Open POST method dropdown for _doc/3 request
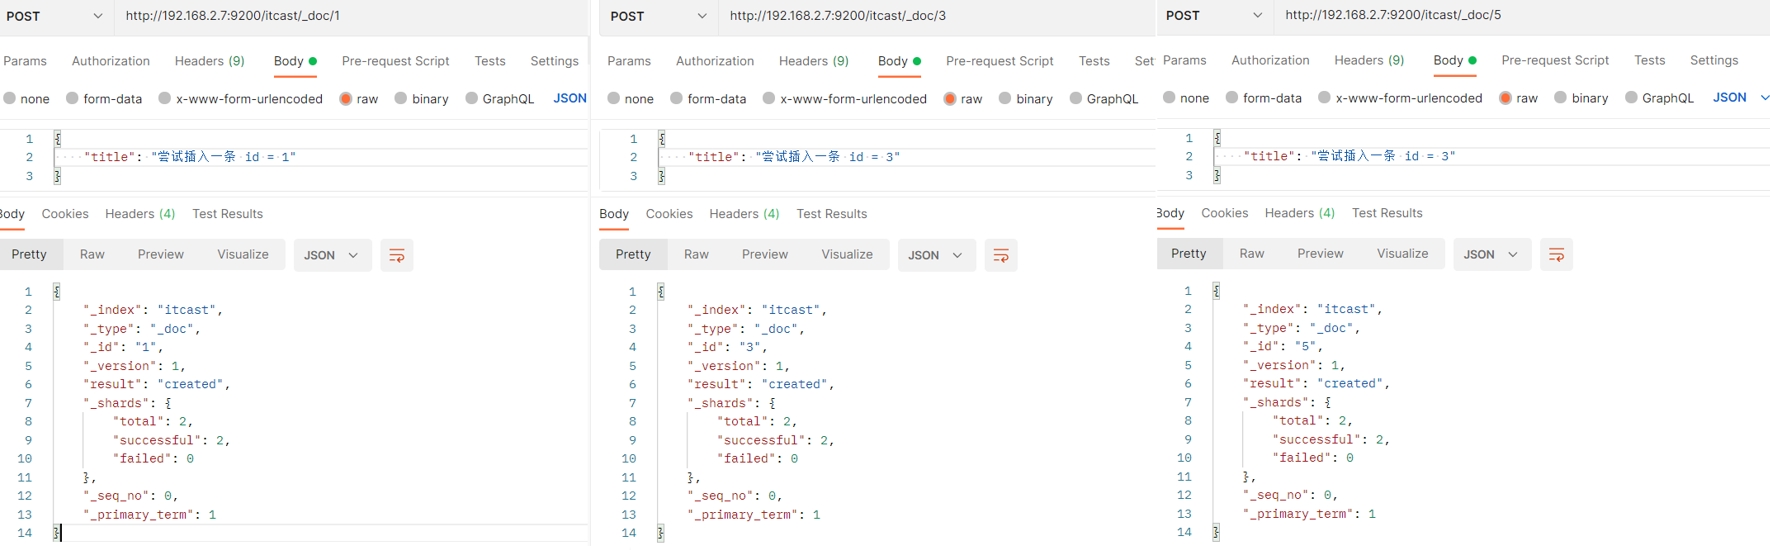This screenshot has width=1770, height=550. [x=660, y=16]
